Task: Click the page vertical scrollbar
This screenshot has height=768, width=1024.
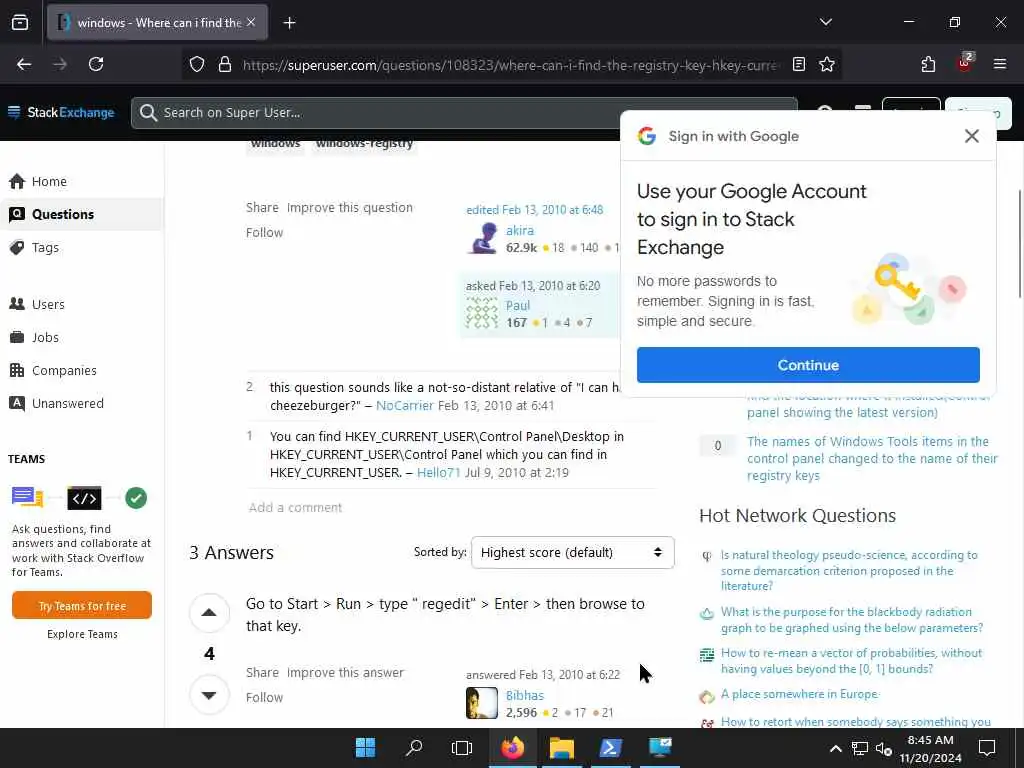Action: coord(1019,244)
